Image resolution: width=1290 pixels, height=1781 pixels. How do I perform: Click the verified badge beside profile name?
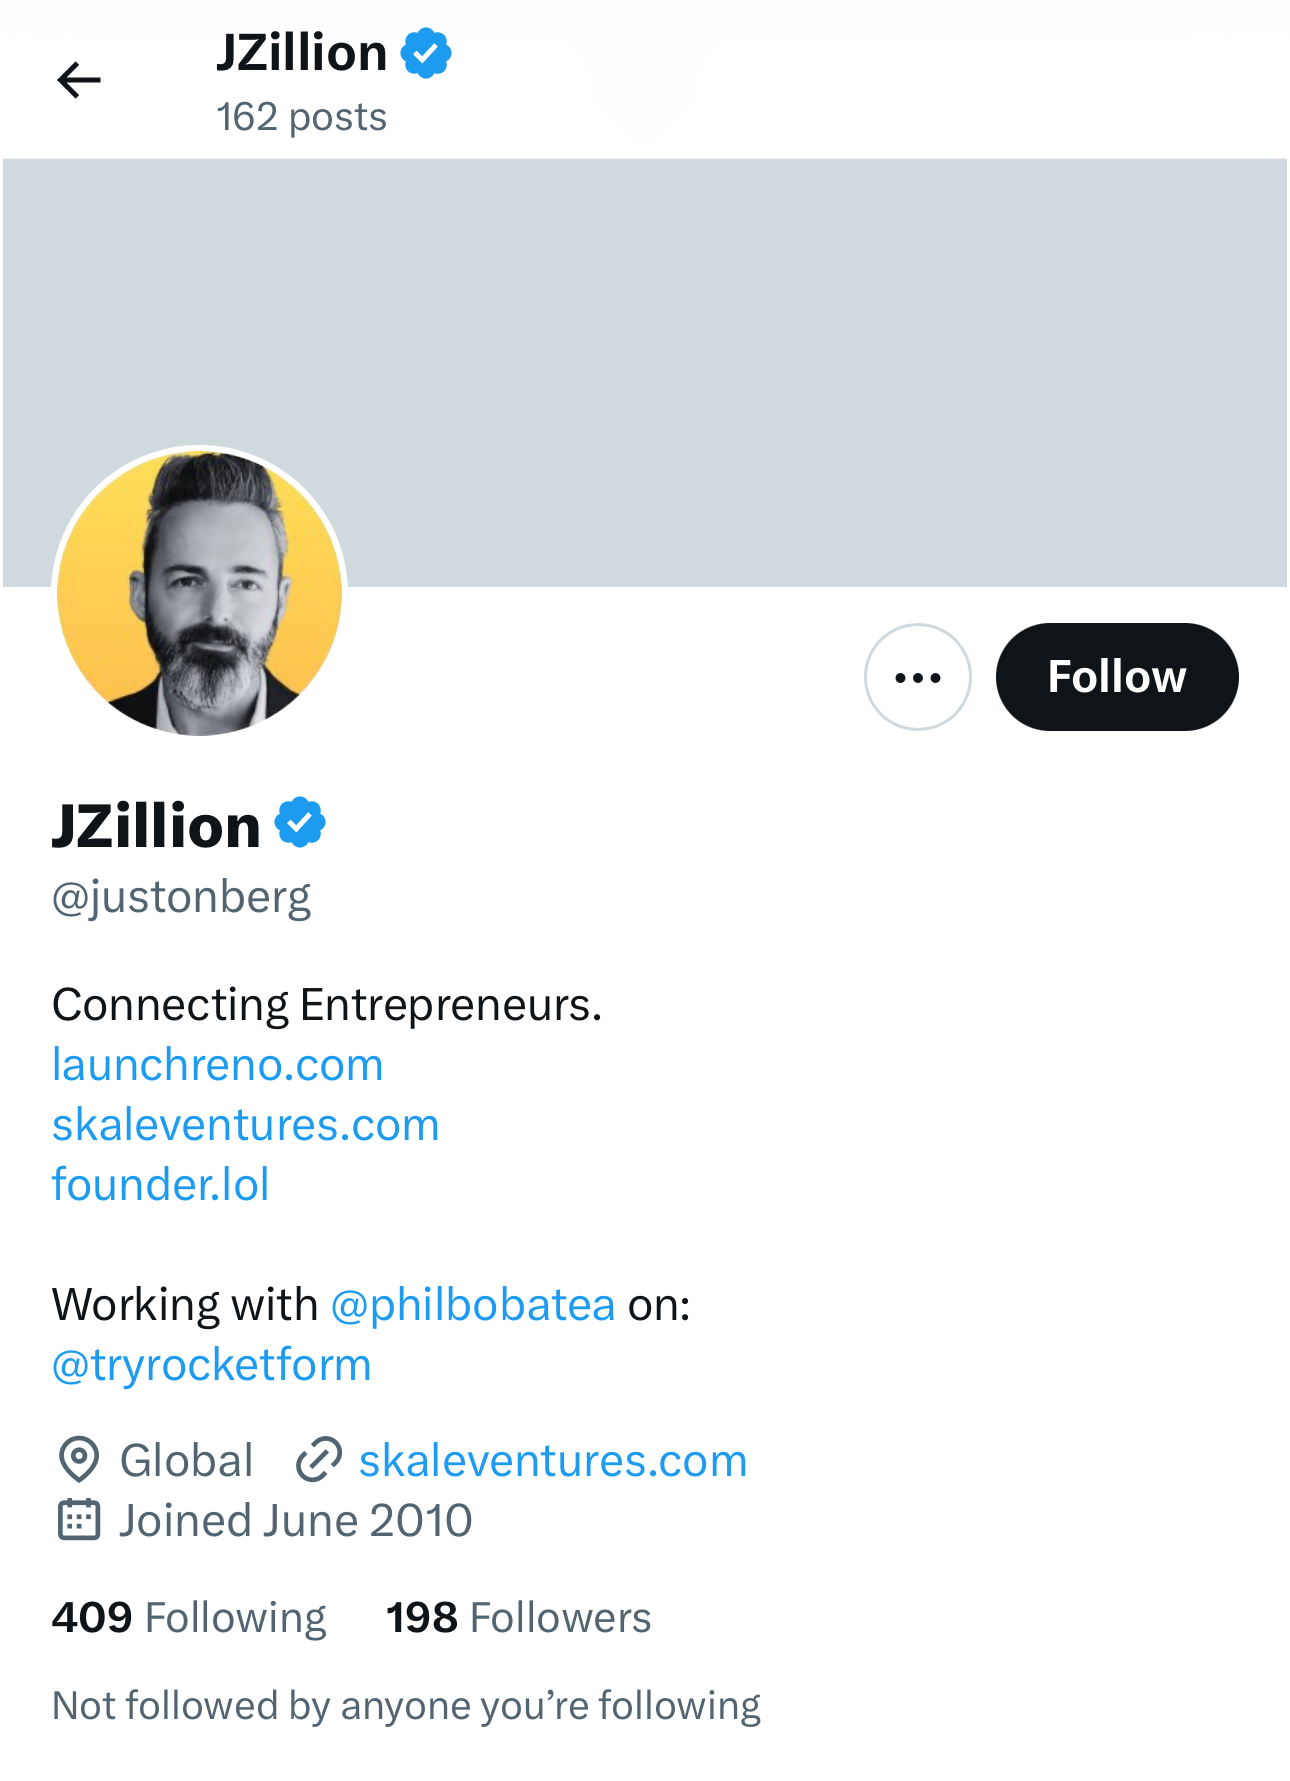tap(300, 823)
